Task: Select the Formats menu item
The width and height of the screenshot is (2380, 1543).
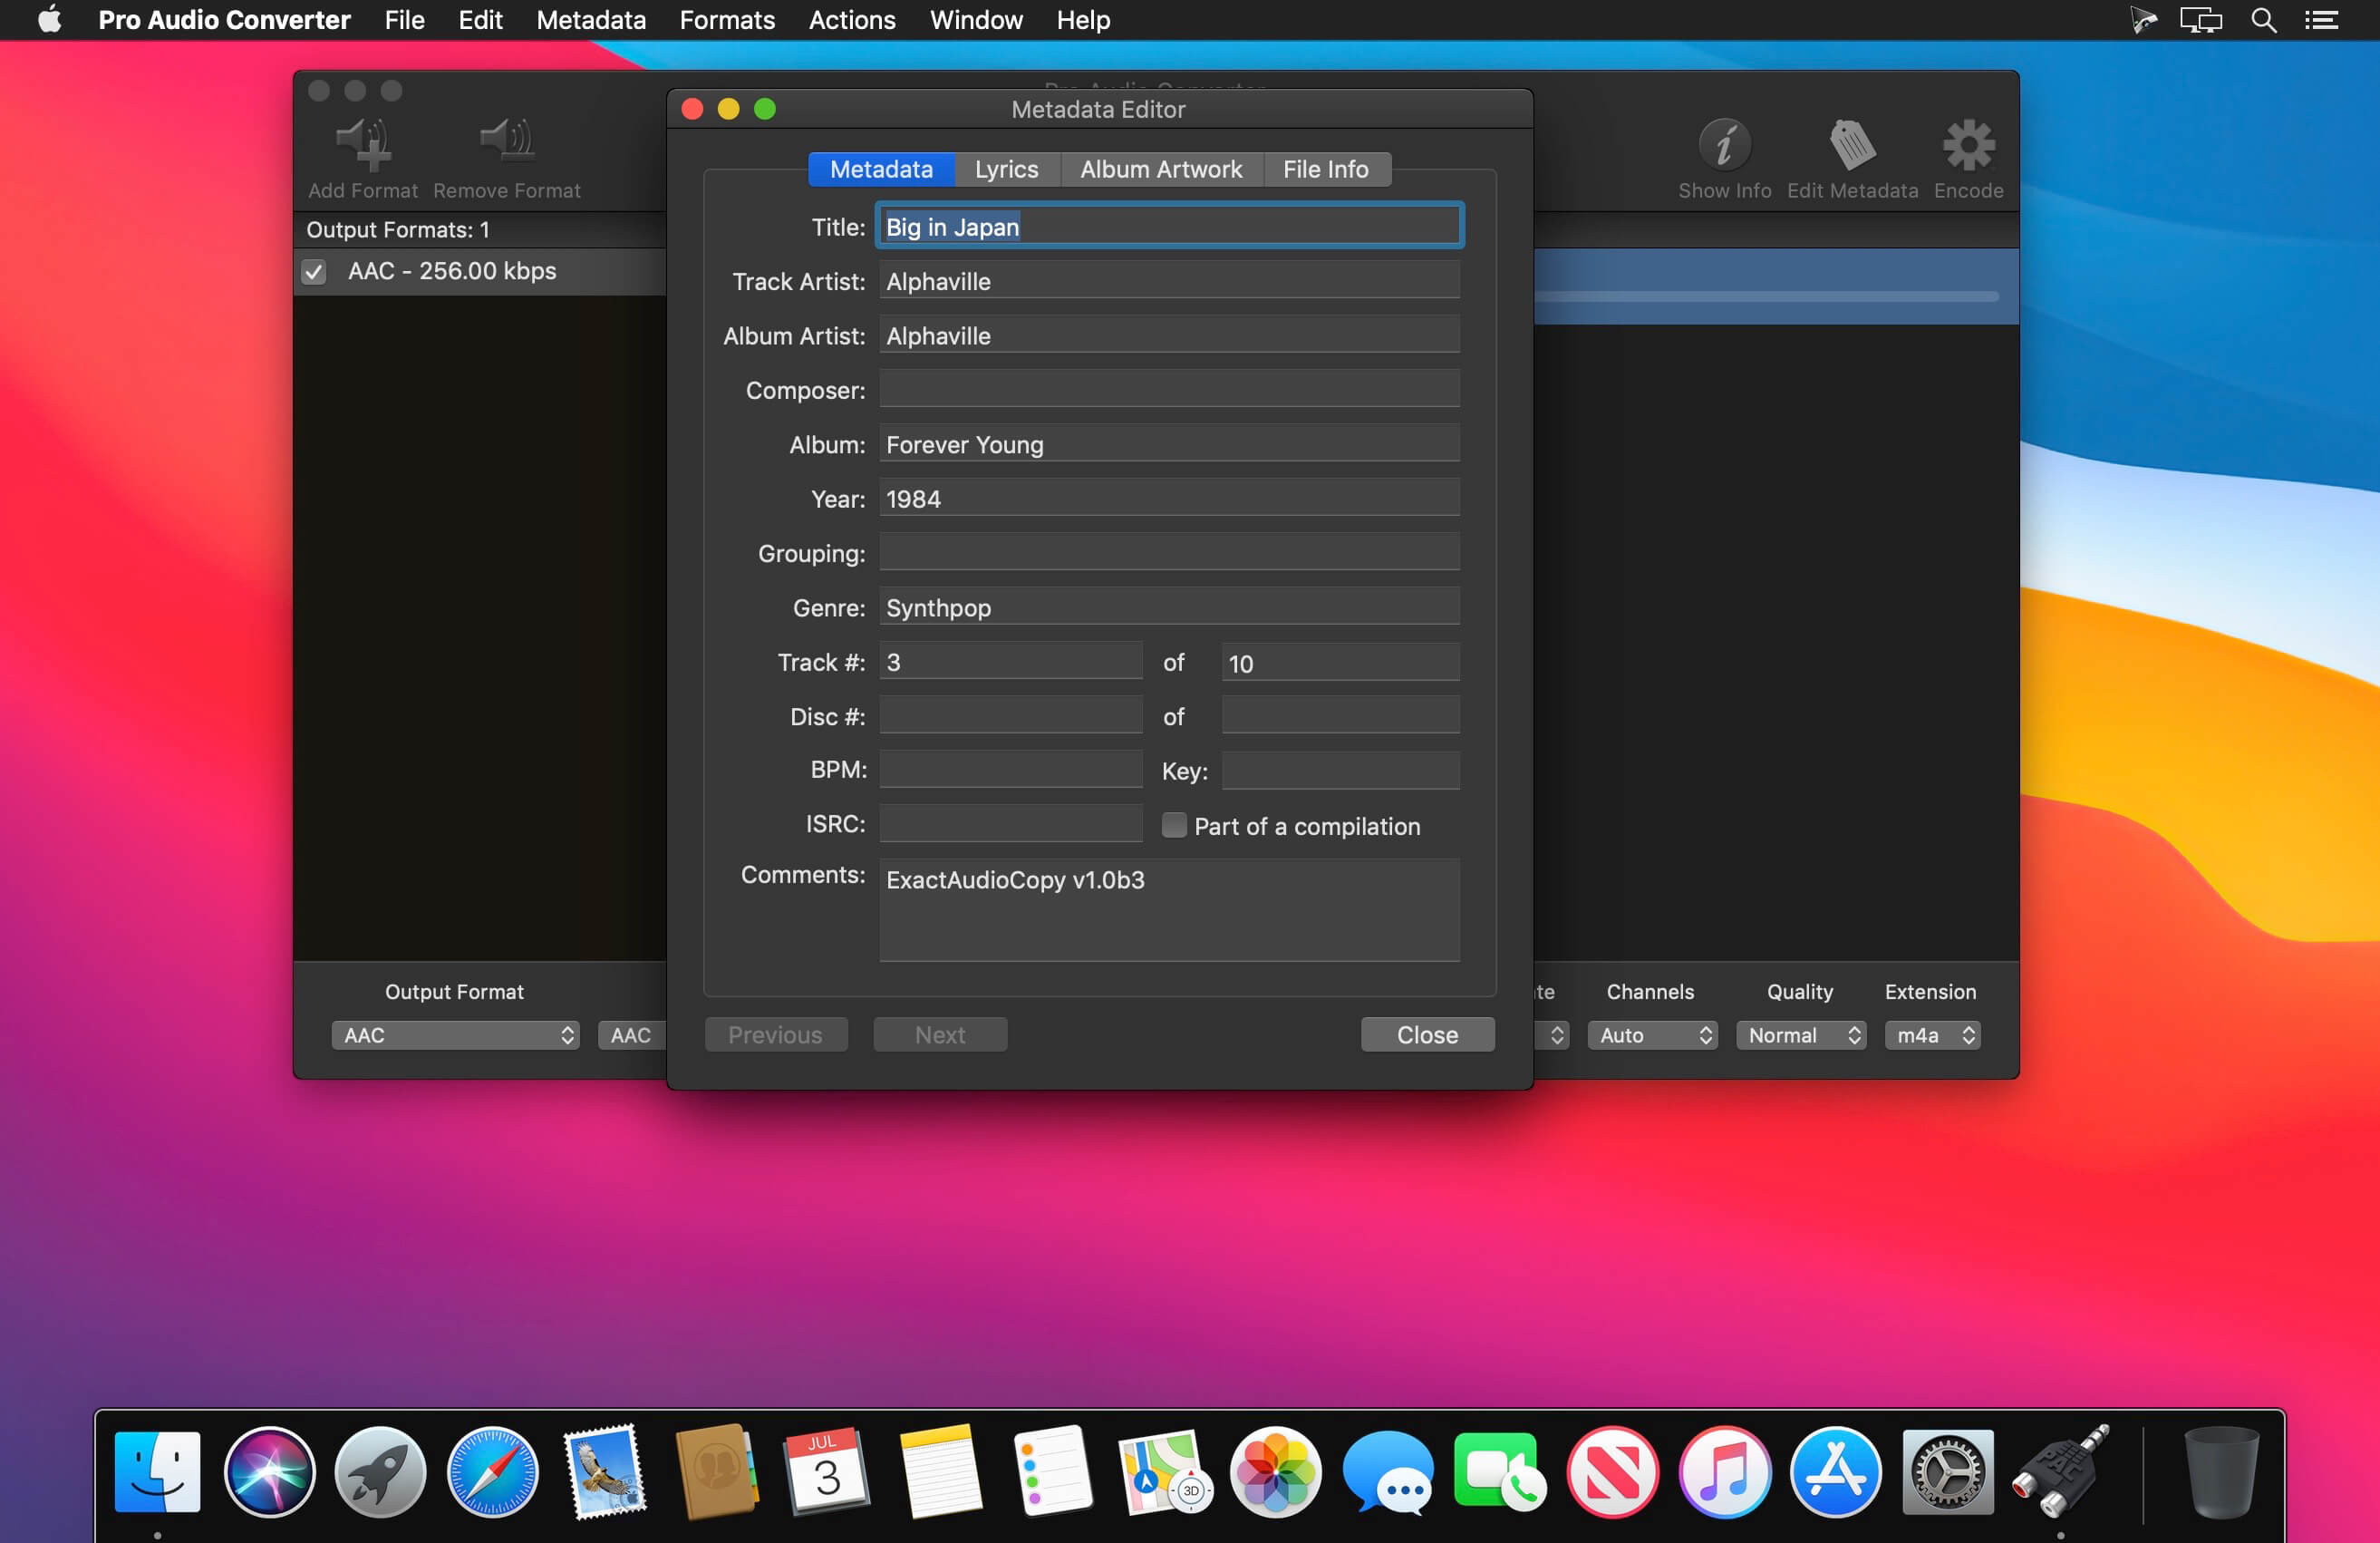Action: (x=727, y=21)
